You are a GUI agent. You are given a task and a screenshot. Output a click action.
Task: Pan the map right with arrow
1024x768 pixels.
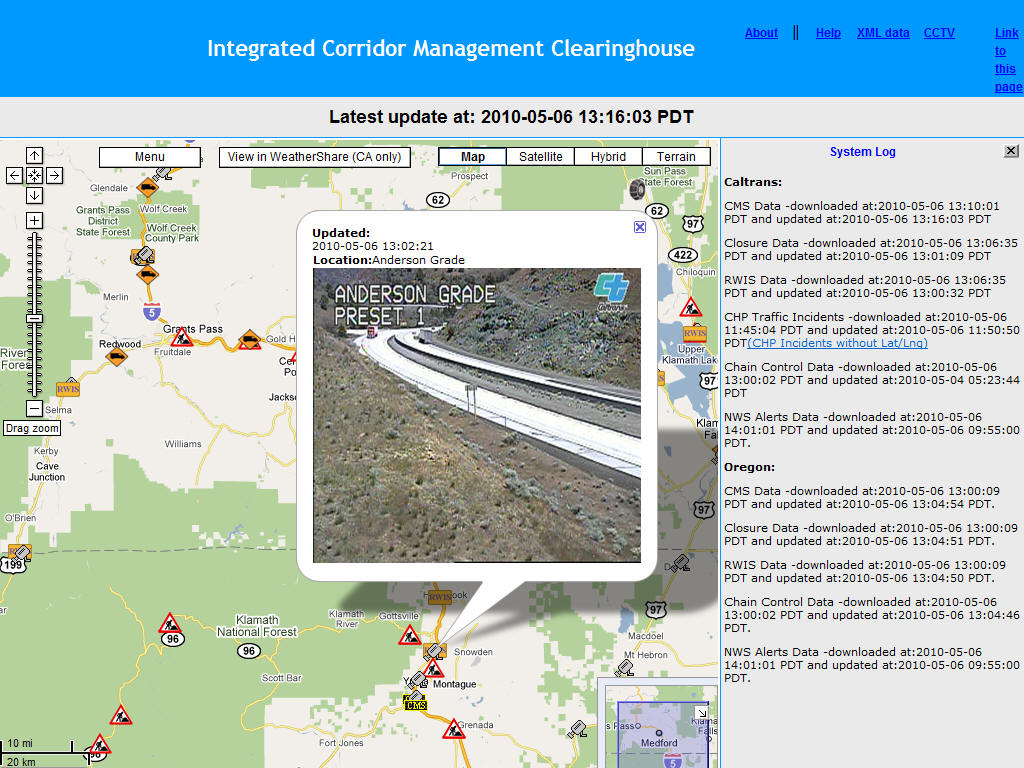click(x=54, y=175)
